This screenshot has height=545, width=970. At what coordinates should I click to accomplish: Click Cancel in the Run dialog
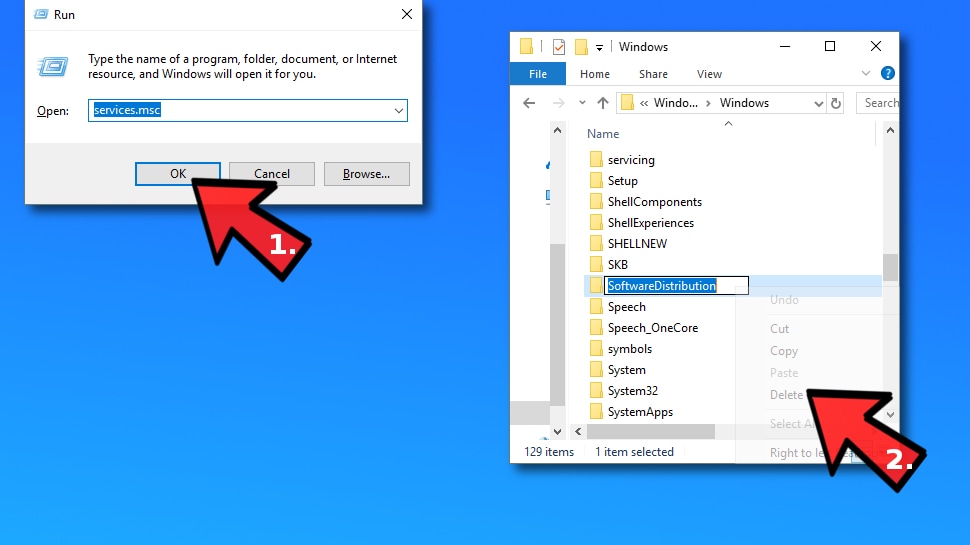coord(272,174)
